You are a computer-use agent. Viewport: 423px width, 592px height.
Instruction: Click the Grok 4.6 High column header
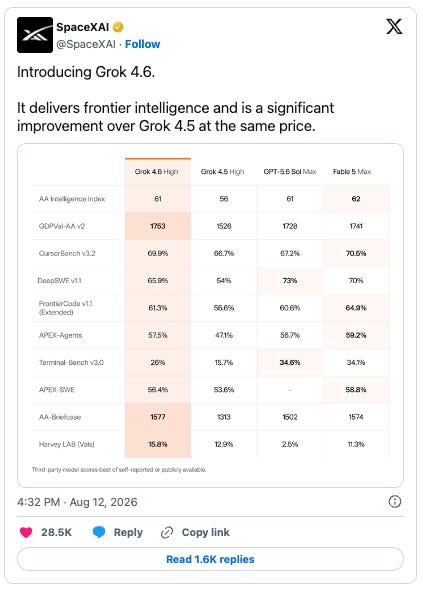coord(156,172)
